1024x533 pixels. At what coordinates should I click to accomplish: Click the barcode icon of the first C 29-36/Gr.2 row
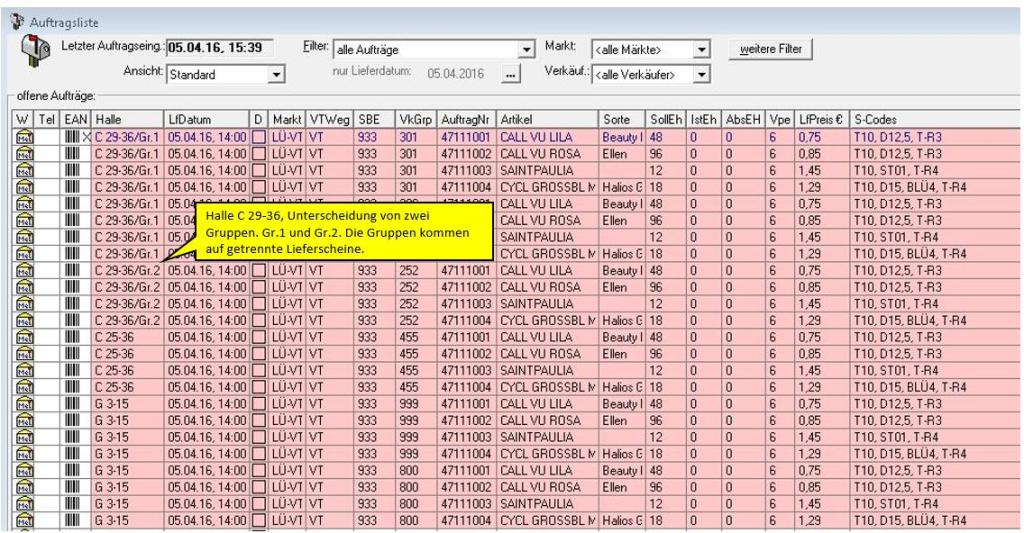tap(71, 270)
